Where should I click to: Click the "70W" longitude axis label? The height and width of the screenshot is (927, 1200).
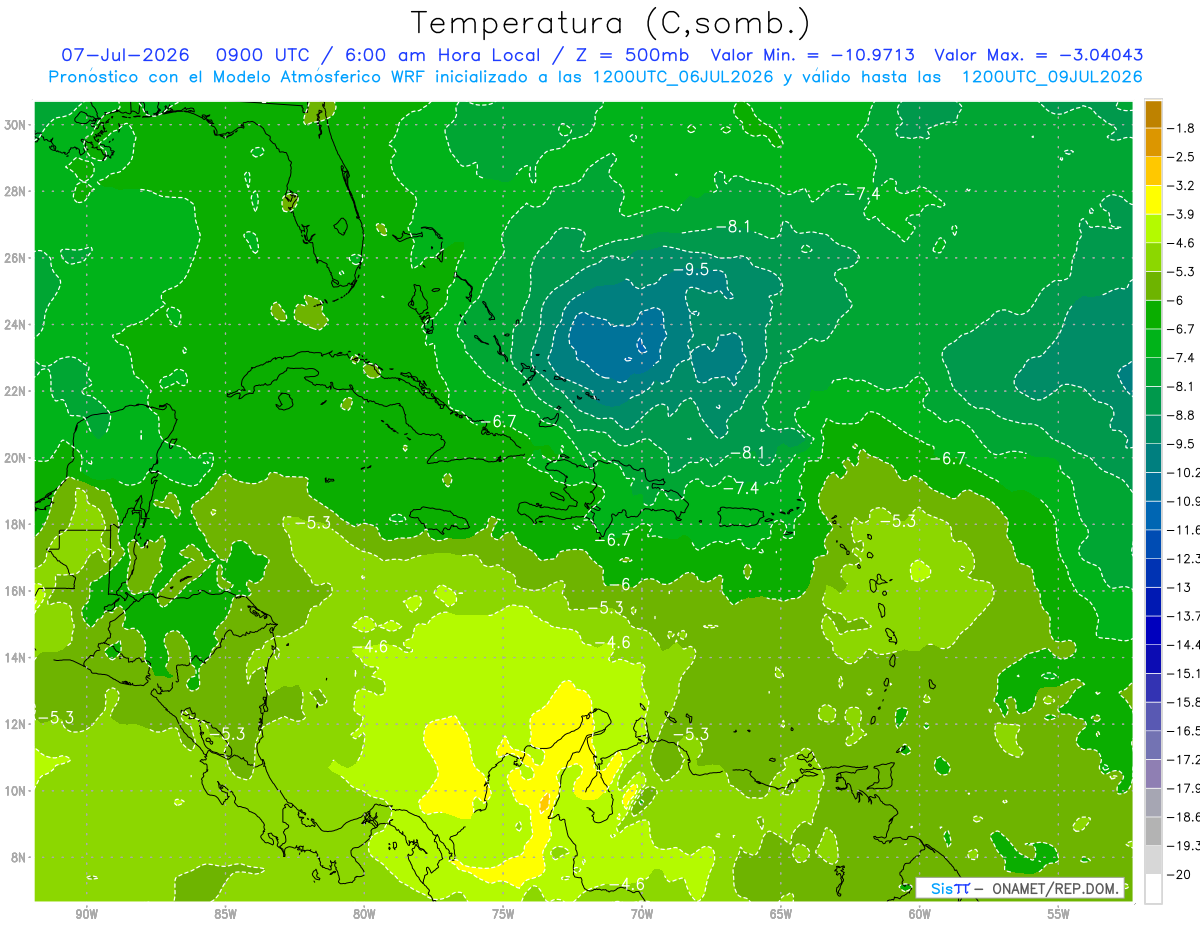pyautogui.click(x=642, y=915)
